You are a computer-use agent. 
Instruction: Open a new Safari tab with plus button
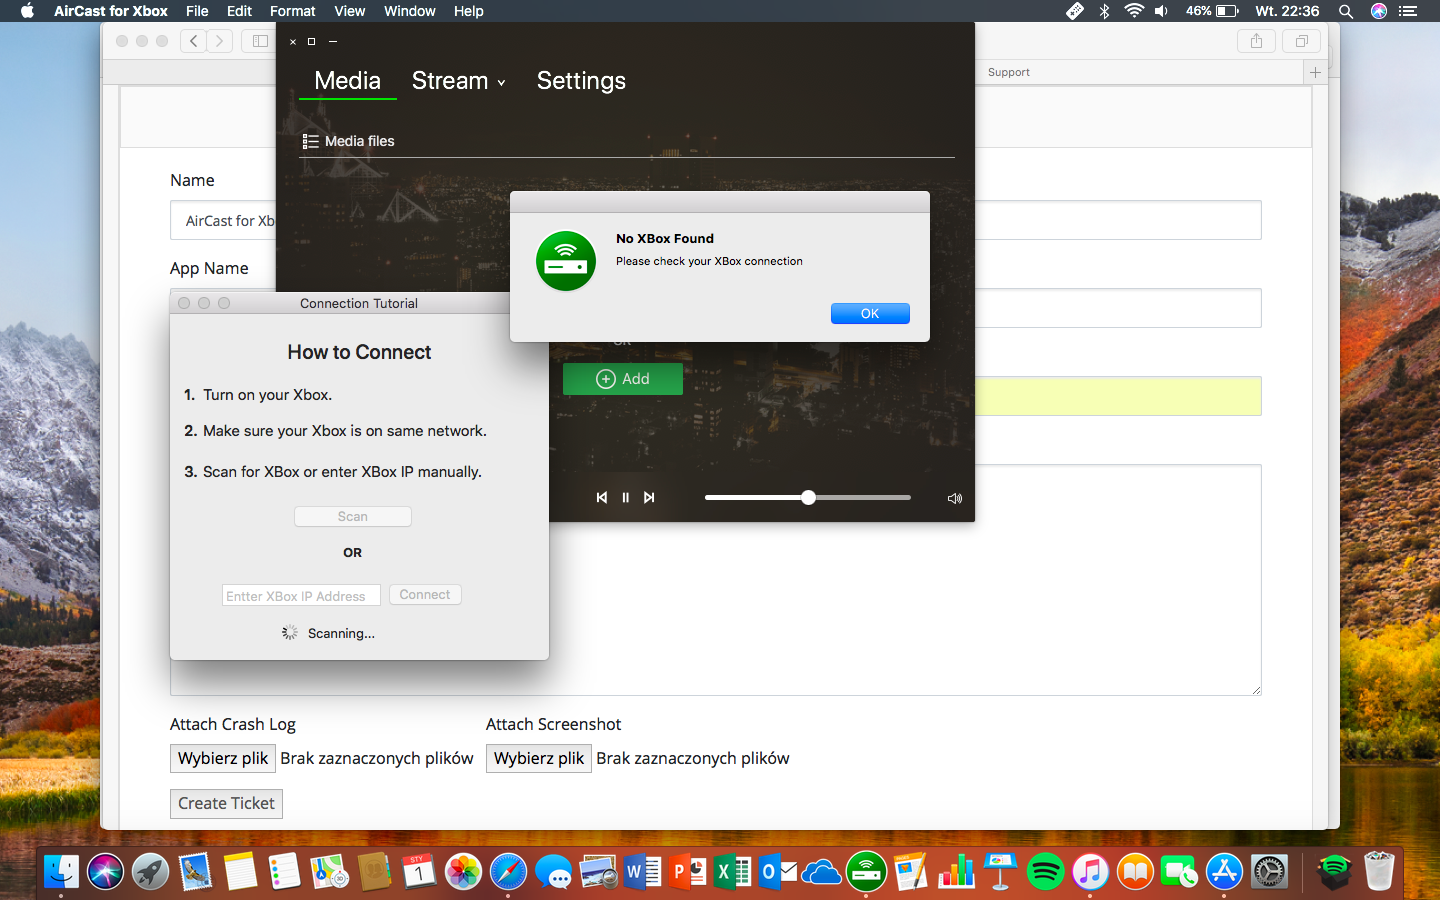(1315, 72)
